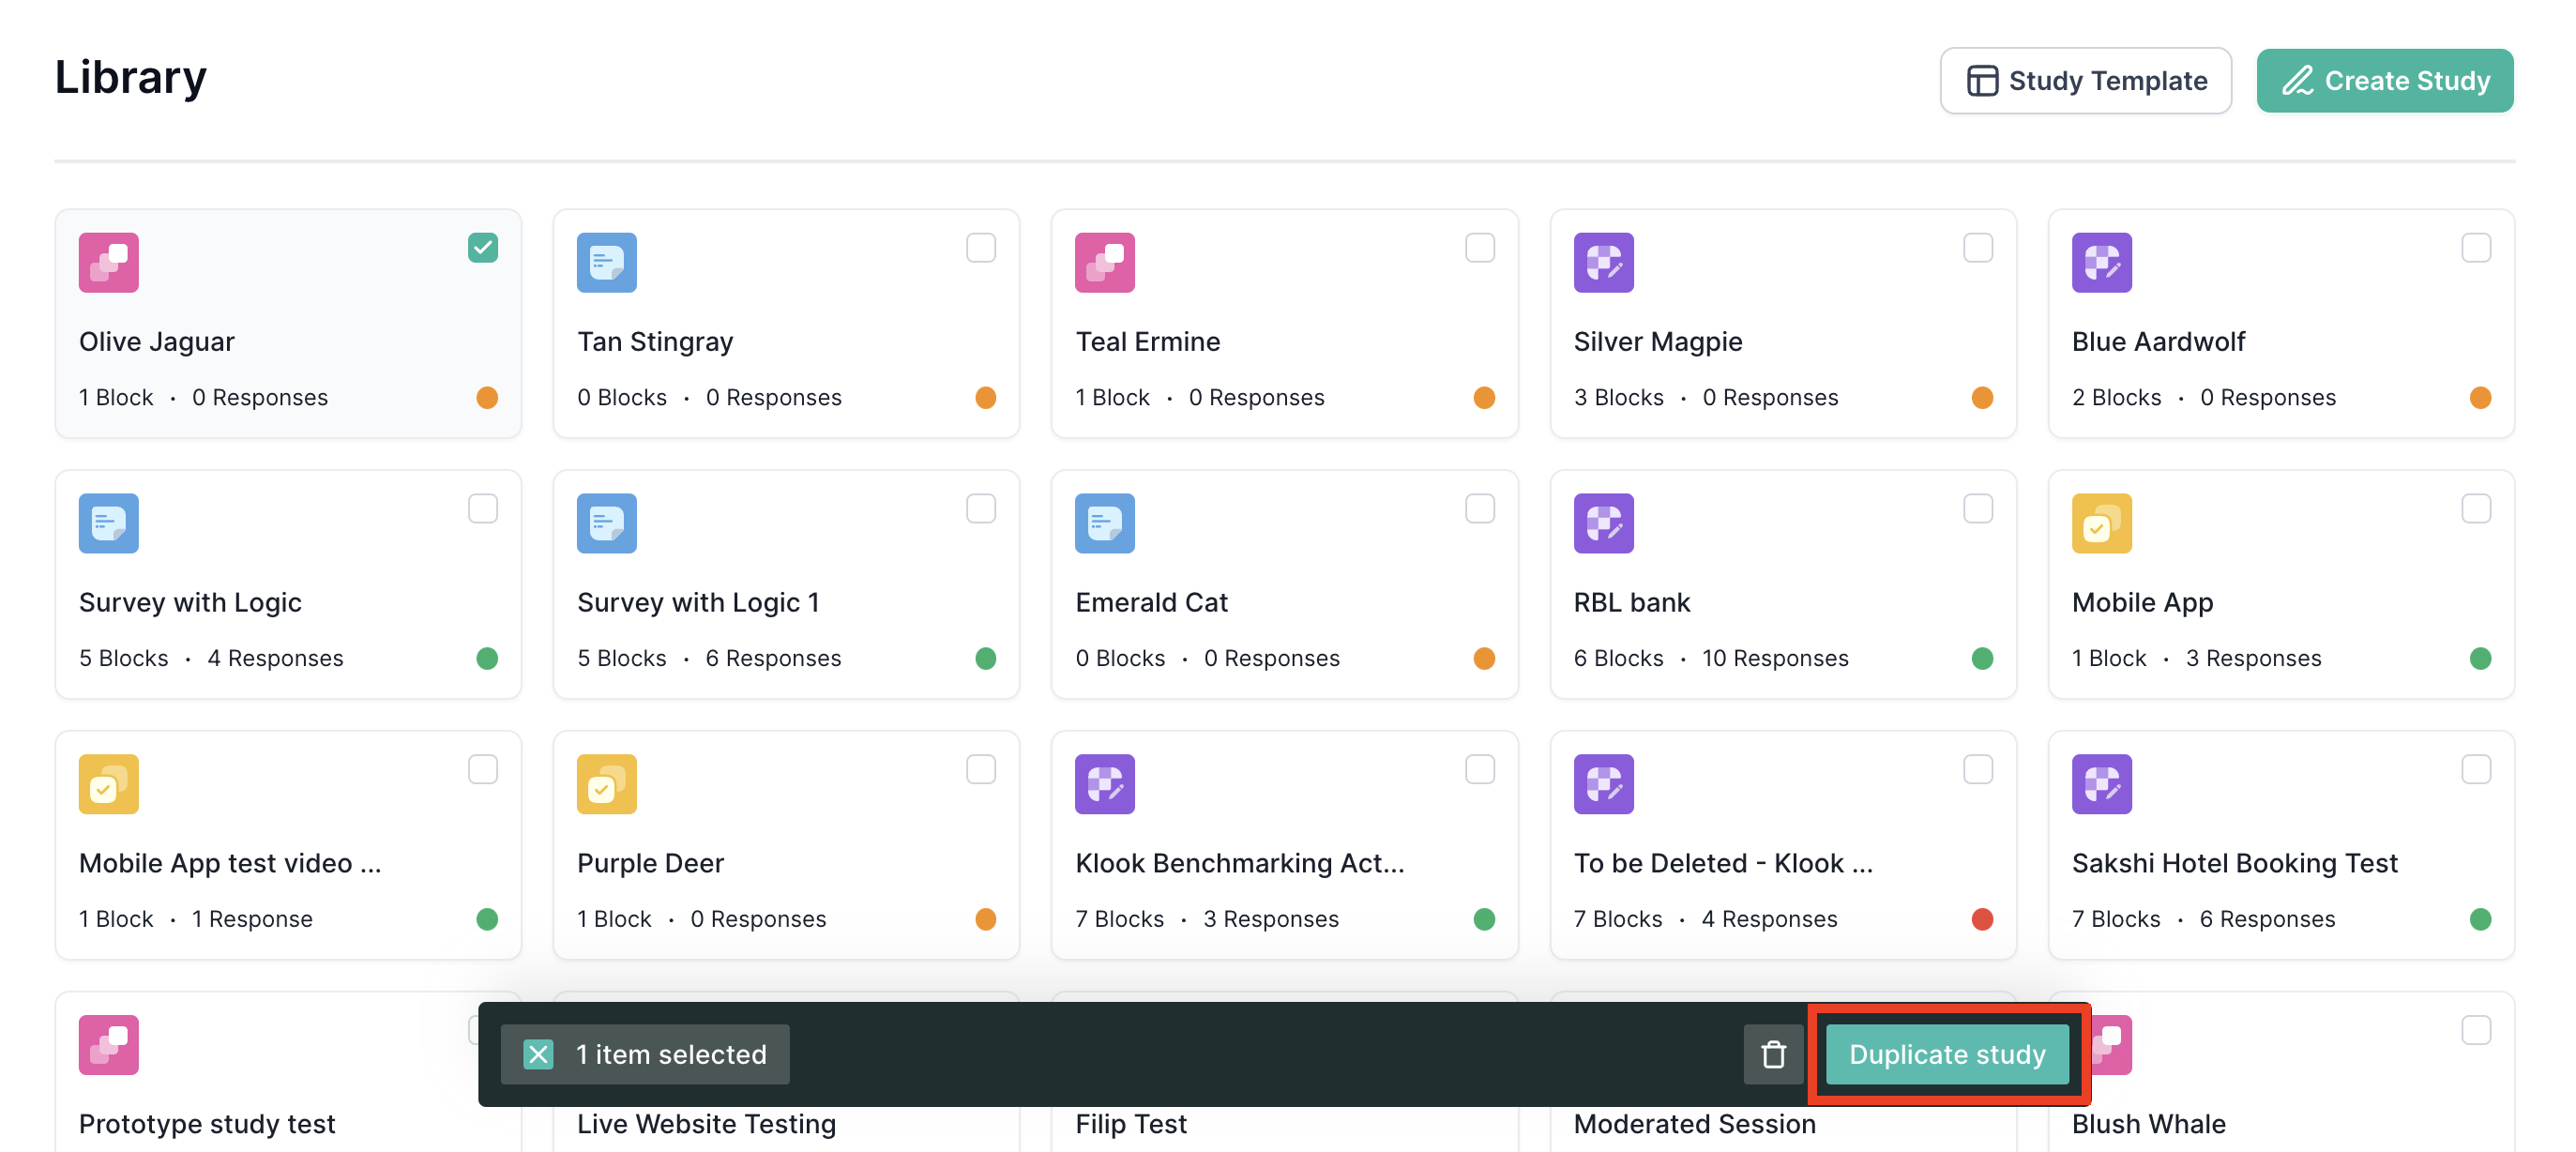The height and width of the screenshot is (1152, 2576).
Task: Click the Survey with Logic blue icon
Action: point(108,523)
